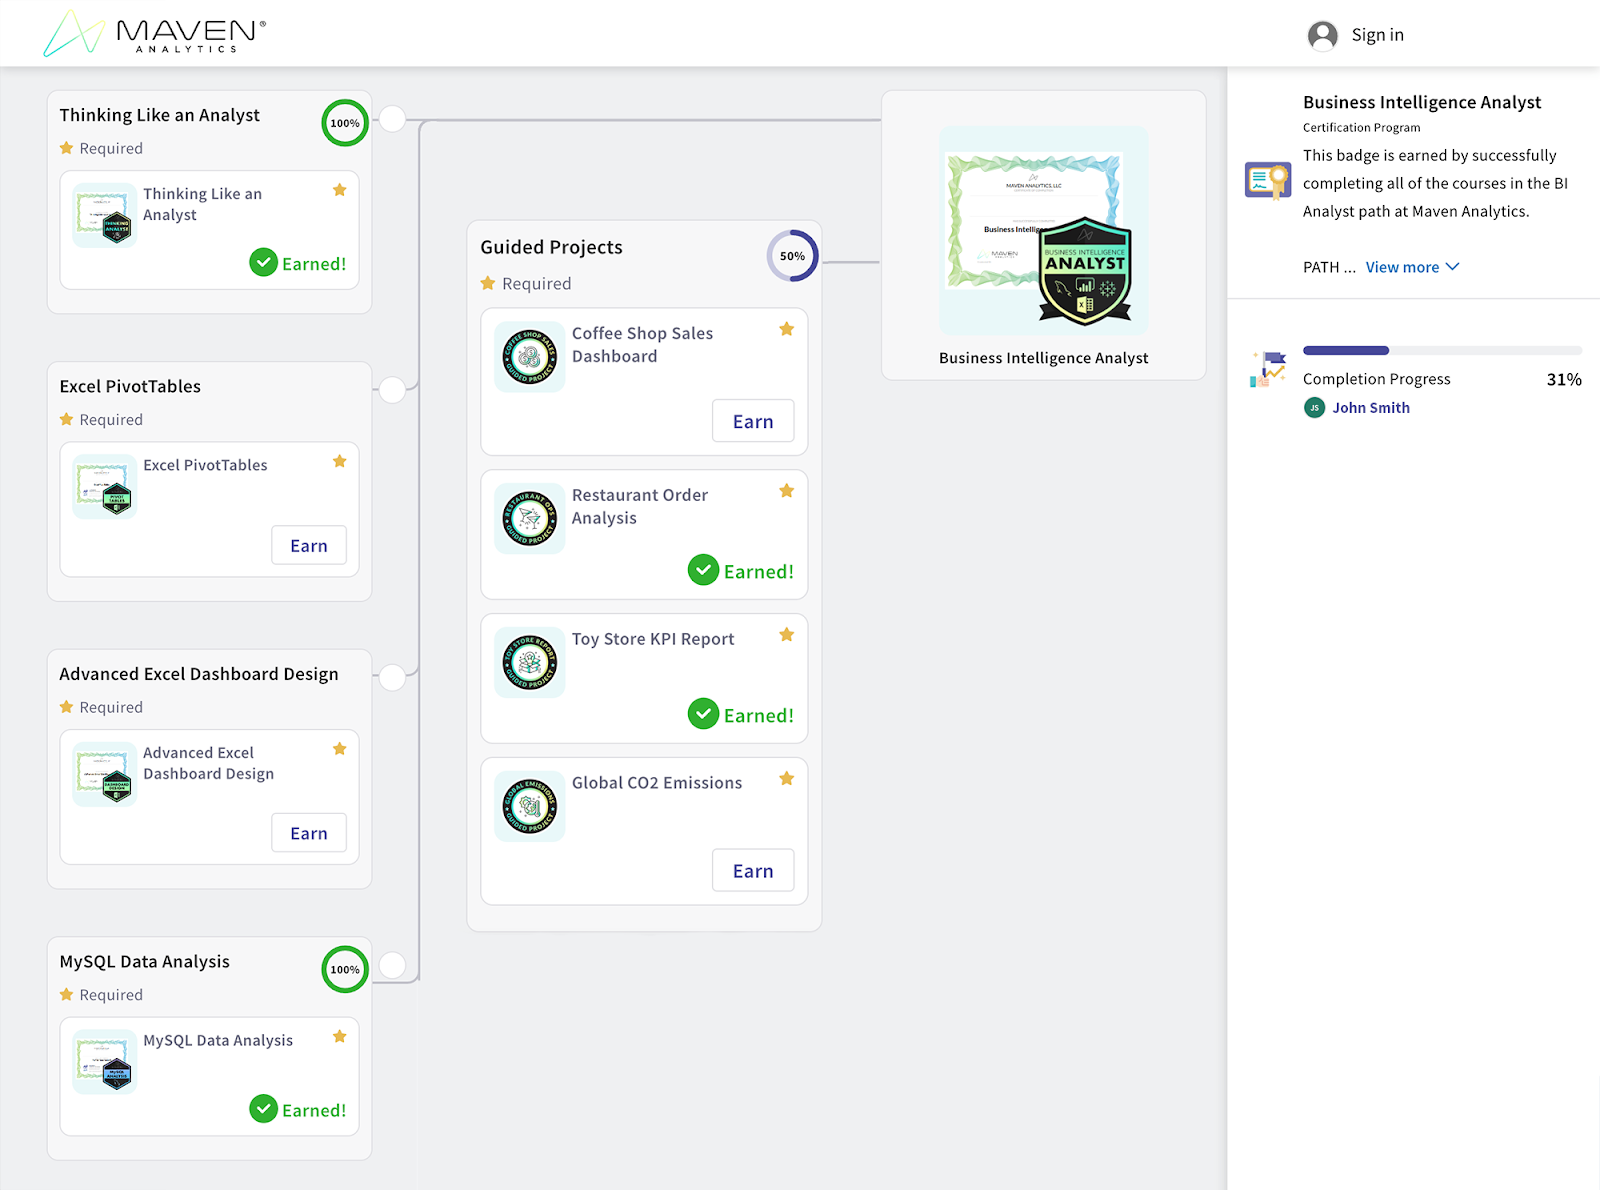
Task: Click the connector node next to Thinking Like an Analyst
Action: tap(392, 119)
